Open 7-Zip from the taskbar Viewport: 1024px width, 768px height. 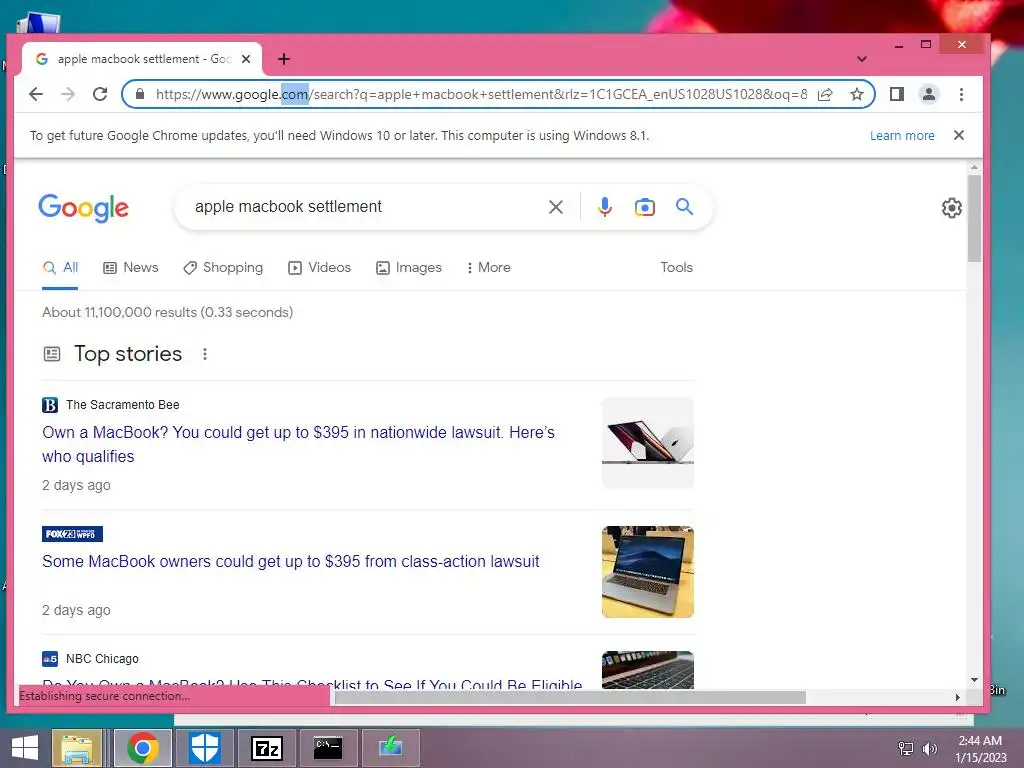coord(266,748)
